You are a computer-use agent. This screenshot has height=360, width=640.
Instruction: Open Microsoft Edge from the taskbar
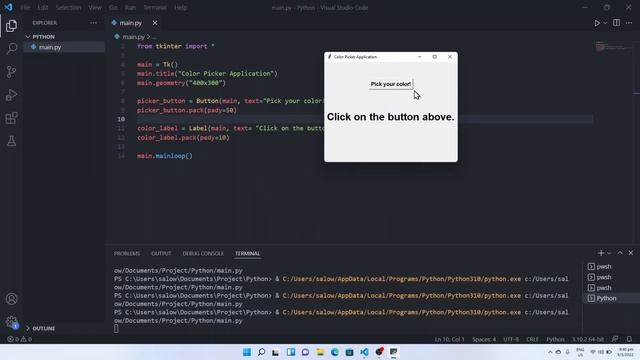point(335,352)
